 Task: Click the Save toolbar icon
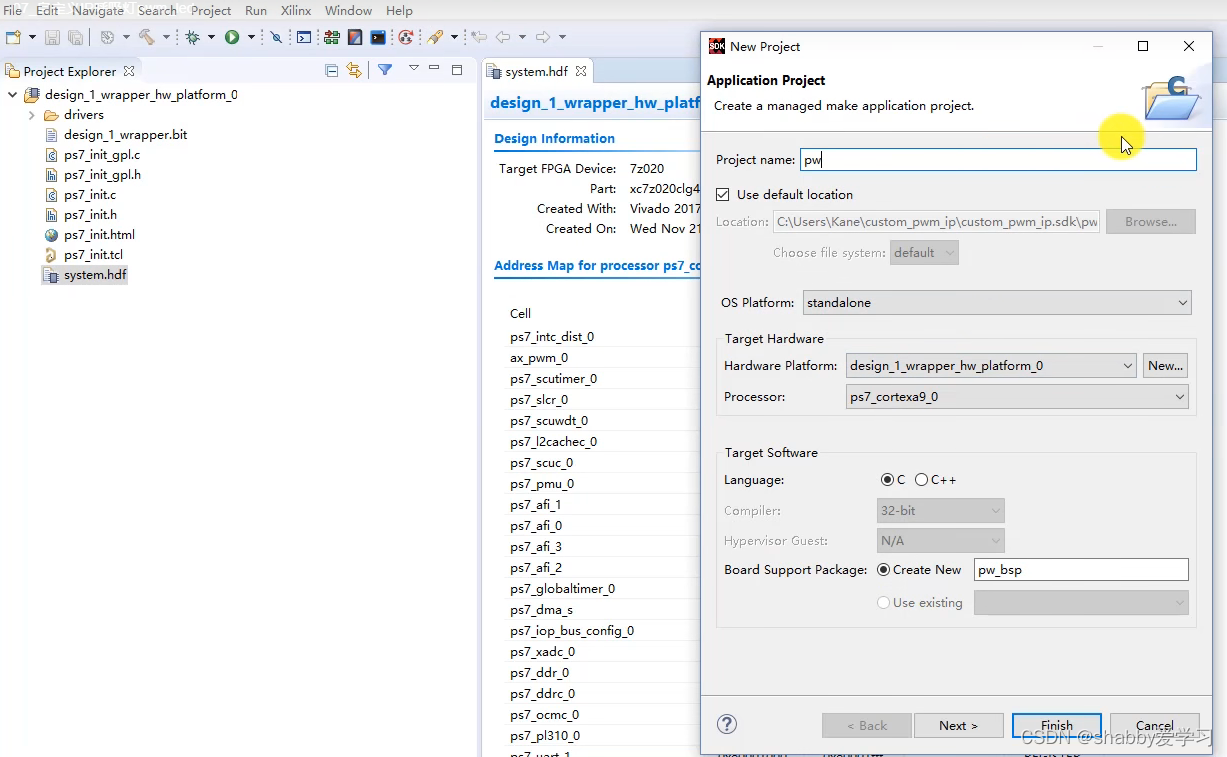click(52, 37)
